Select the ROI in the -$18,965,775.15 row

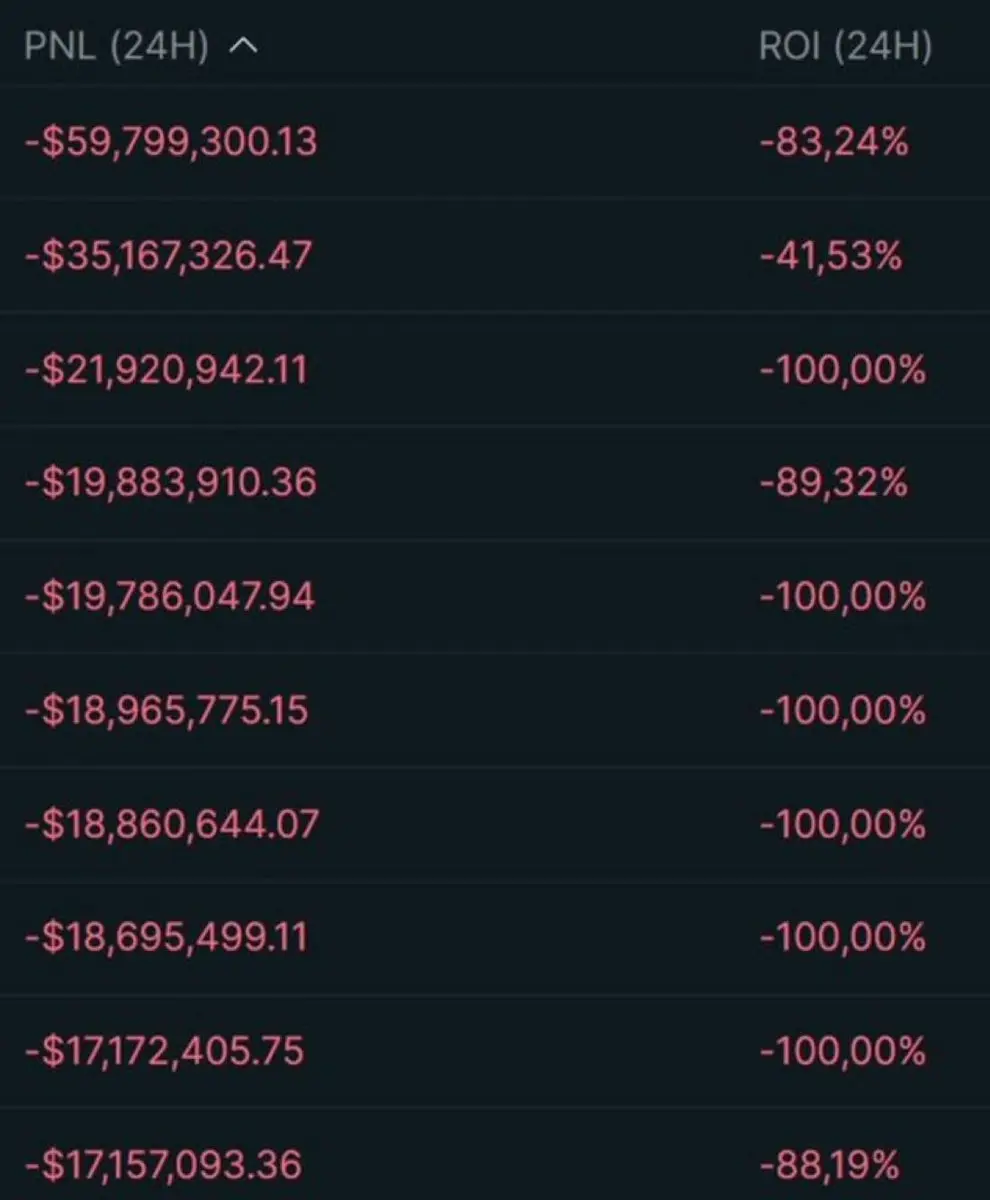pos(843,711)
